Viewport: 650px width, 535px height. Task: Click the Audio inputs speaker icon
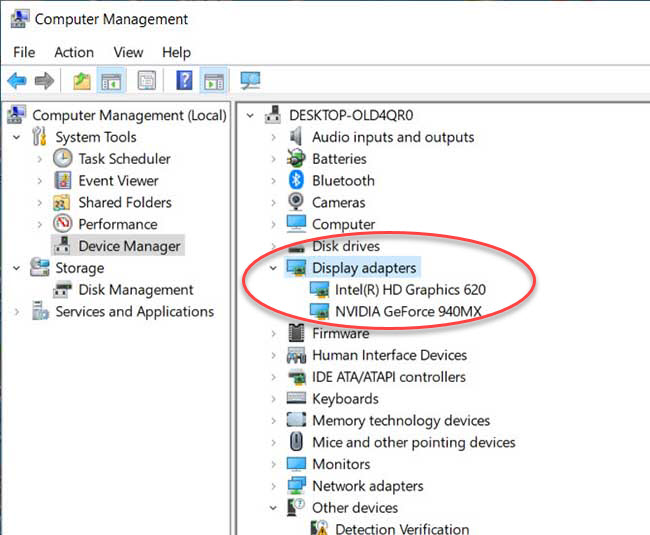(296, 137)
